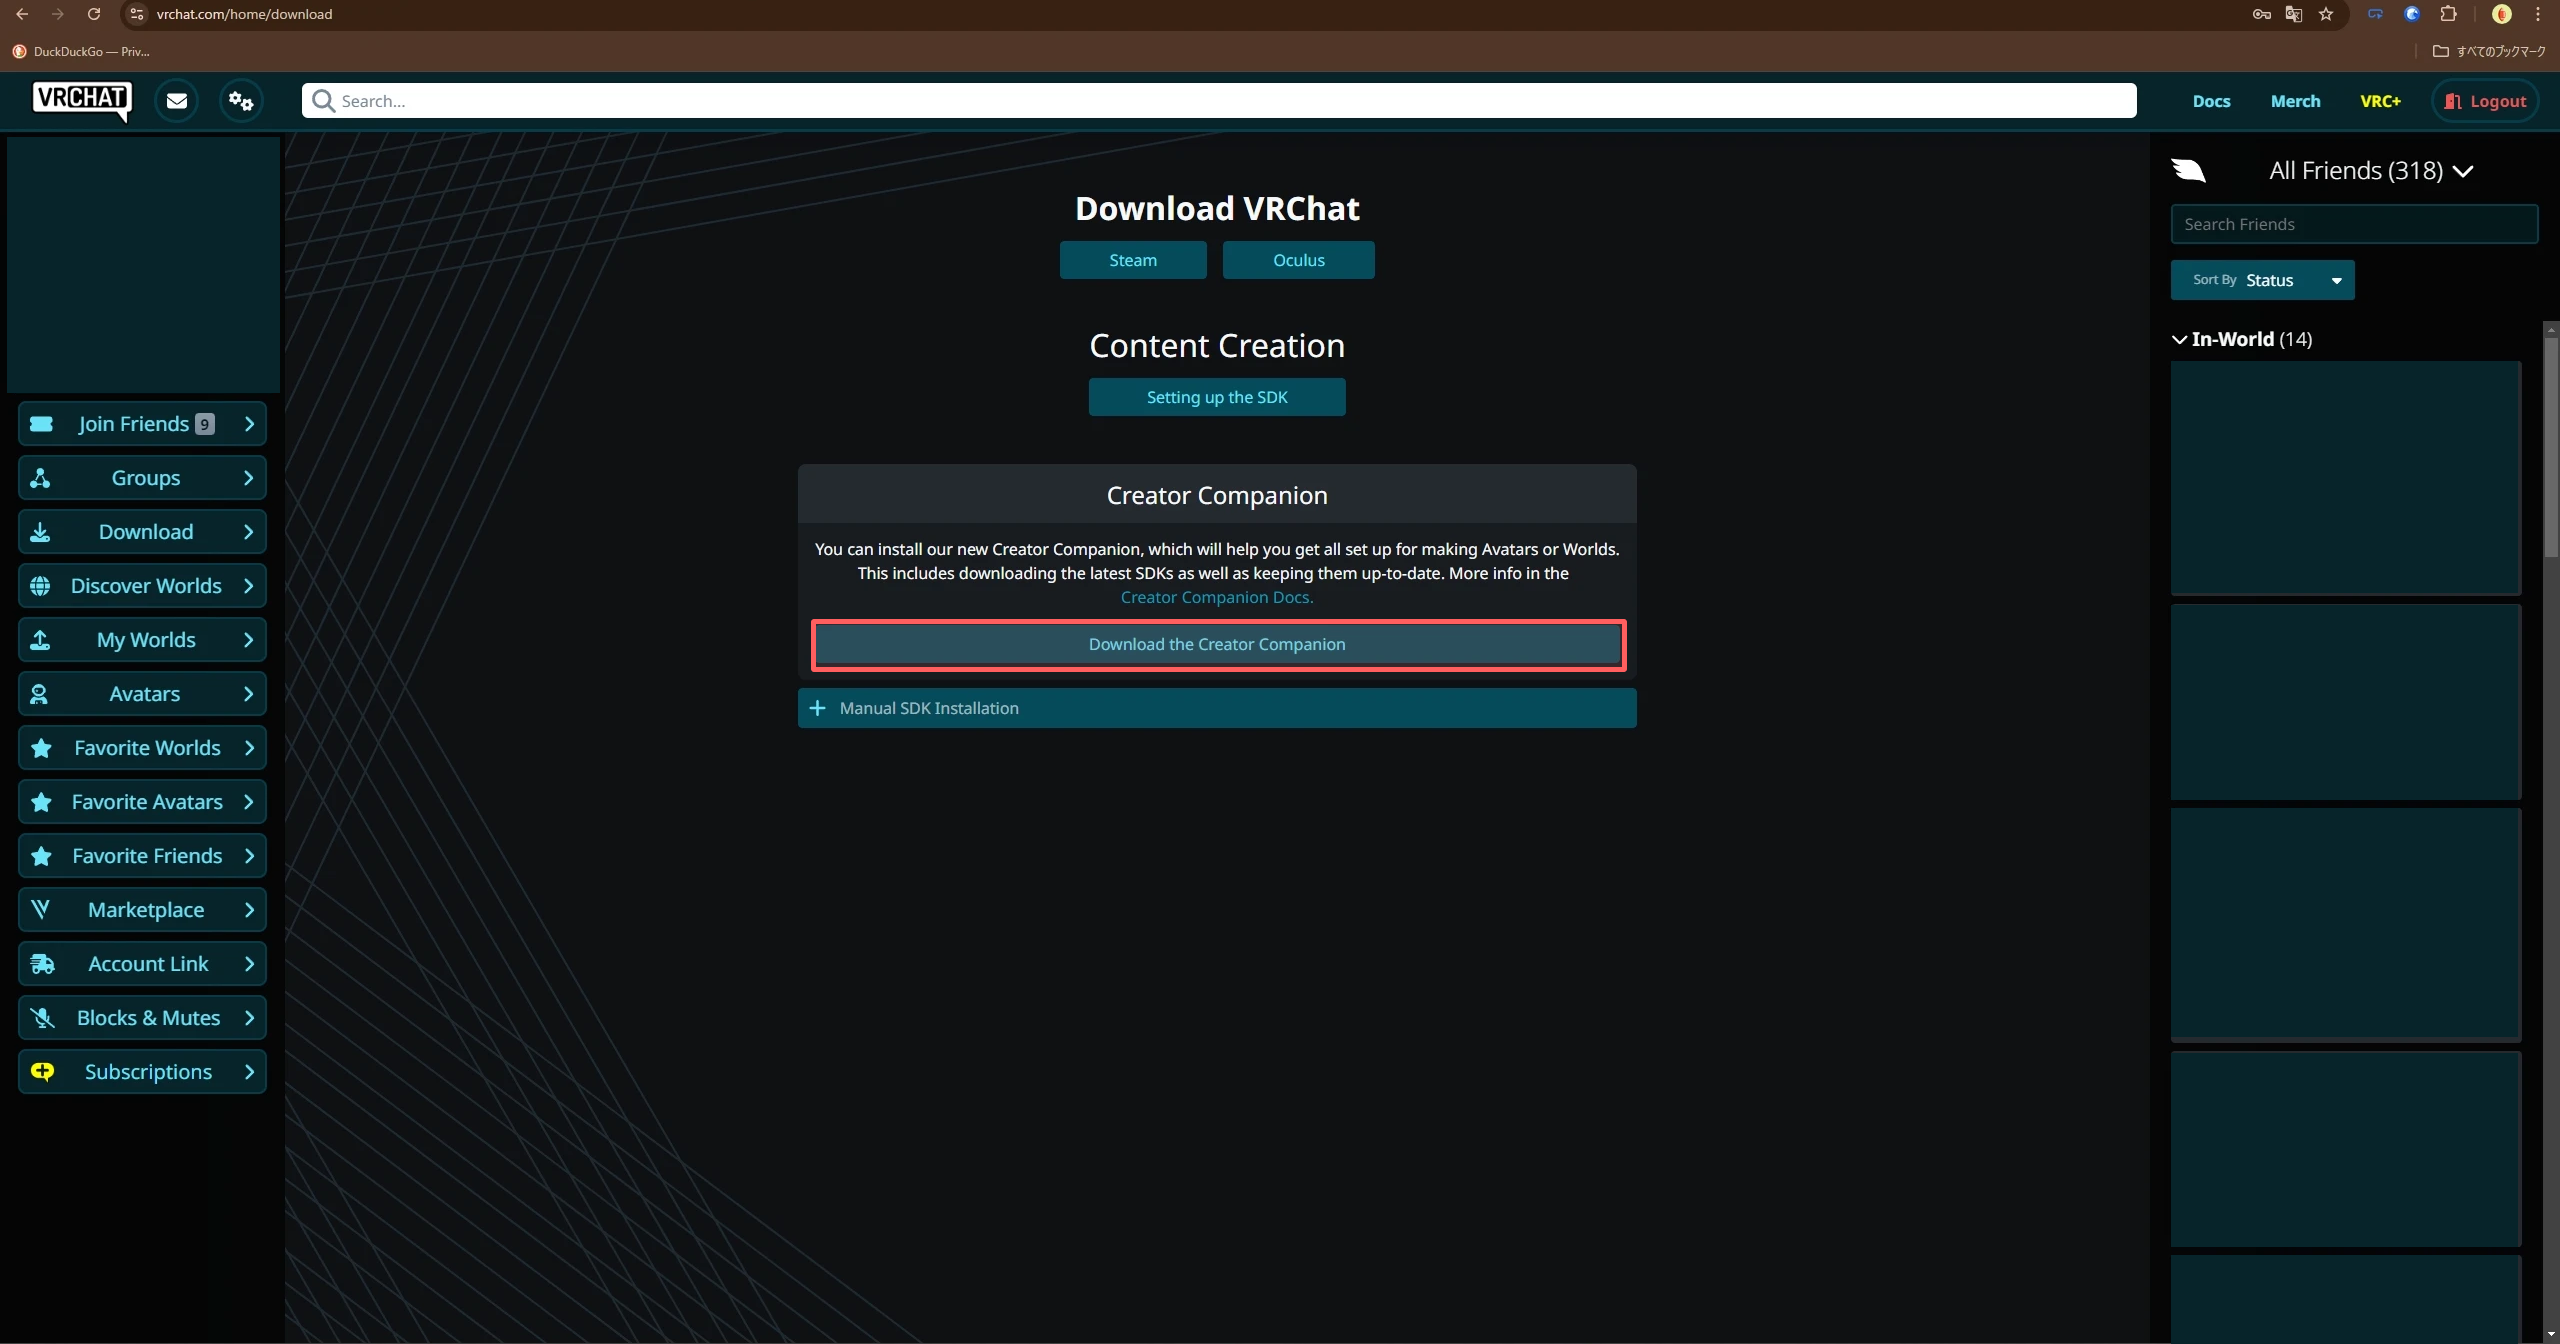Viewport: 2560px width, 1344px height.
Task: Click the Logout button
Action: (2485, 101)
